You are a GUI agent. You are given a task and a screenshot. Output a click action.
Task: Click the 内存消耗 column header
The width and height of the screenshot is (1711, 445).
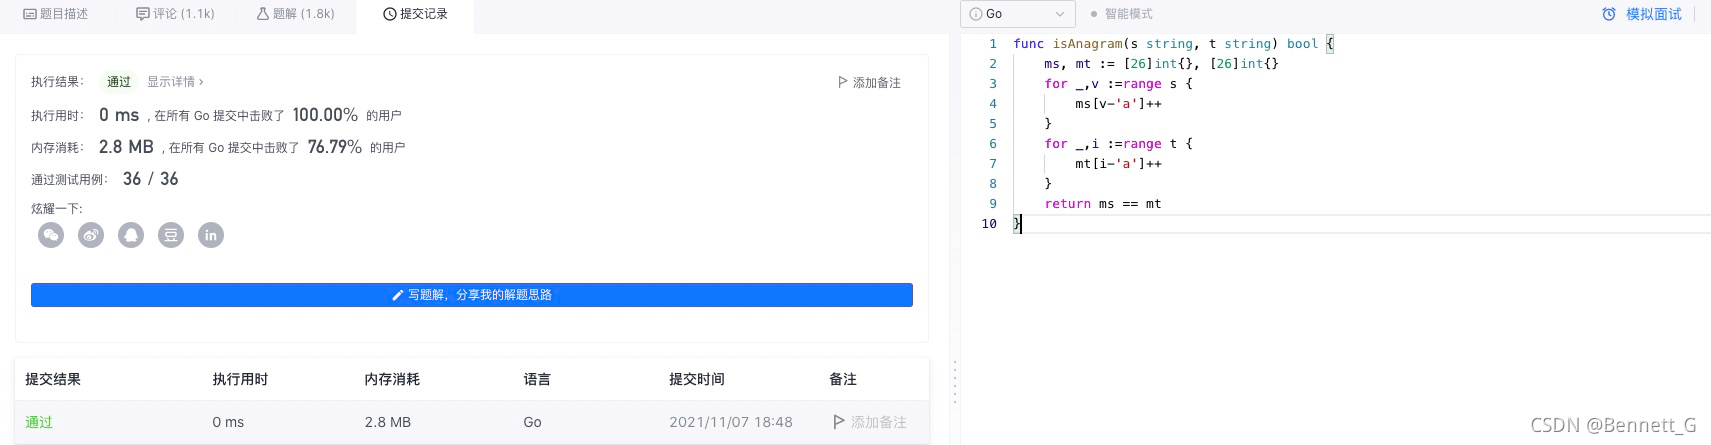pyautogui.click(x=392, y=379)
